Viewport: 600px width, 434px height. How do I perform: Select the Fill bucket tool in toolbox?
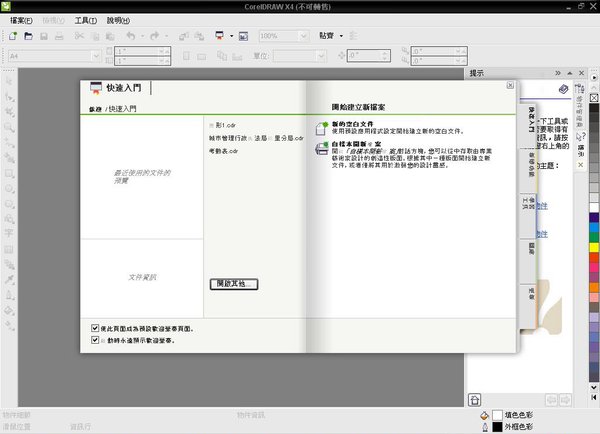[9, 310]
